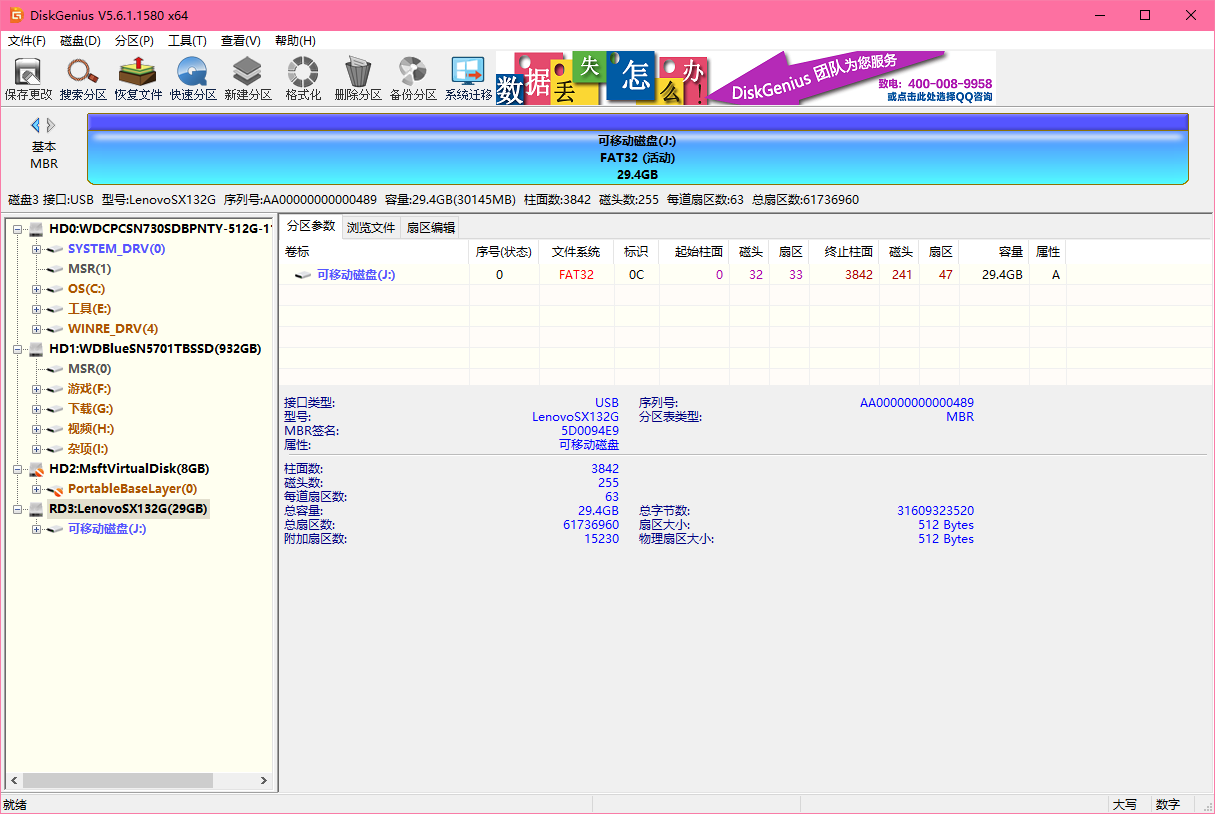Viewport: 1215px width, 814px height.
Task: Expand the OS(C:) tree node
Action: point(37,289)
